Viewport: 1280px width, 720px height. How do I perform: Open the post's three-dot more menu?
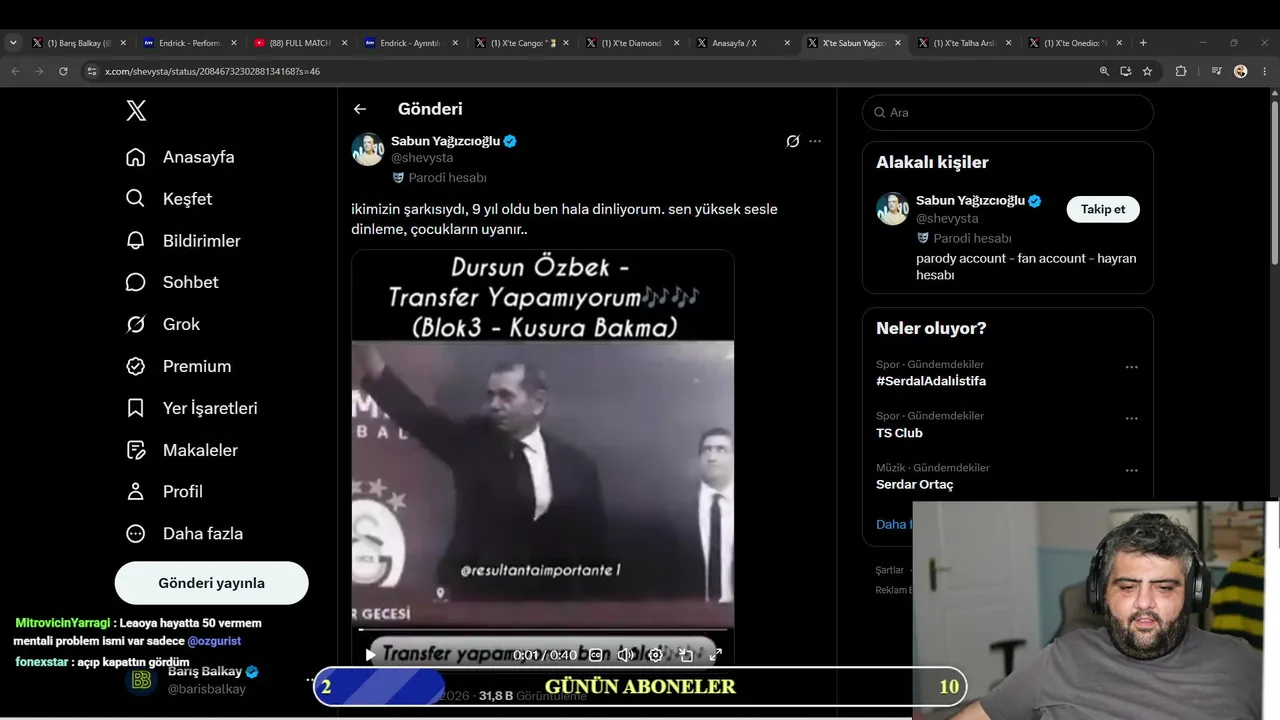(x=815, y=141)
